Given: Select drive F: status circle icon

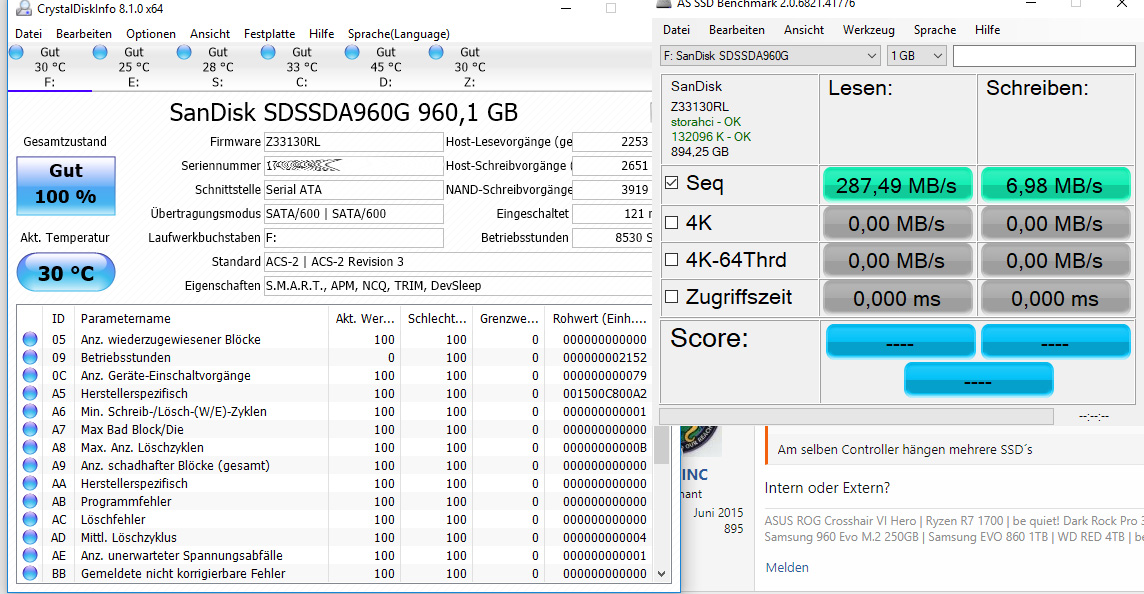Looking at the screenshot, I should [16, 53].
